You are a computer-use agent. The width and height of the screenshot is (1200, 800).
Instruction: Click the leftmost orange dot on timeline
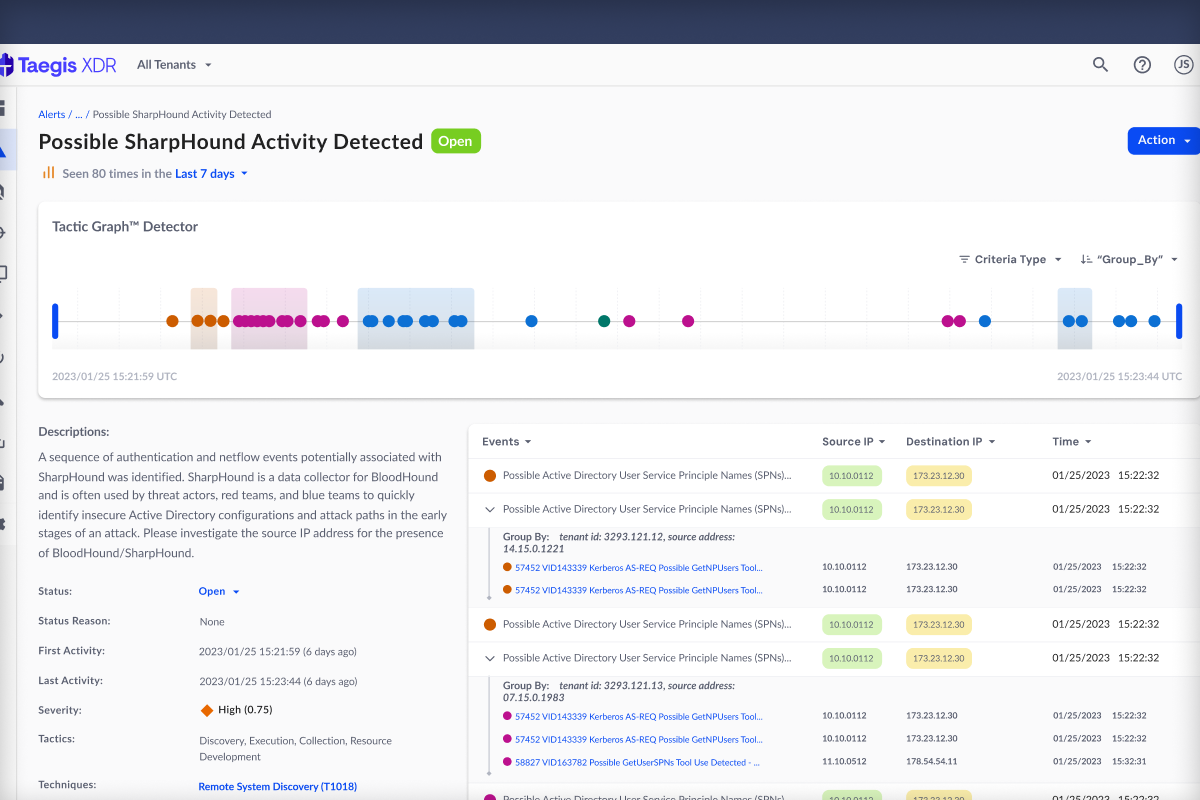[172, 321]
